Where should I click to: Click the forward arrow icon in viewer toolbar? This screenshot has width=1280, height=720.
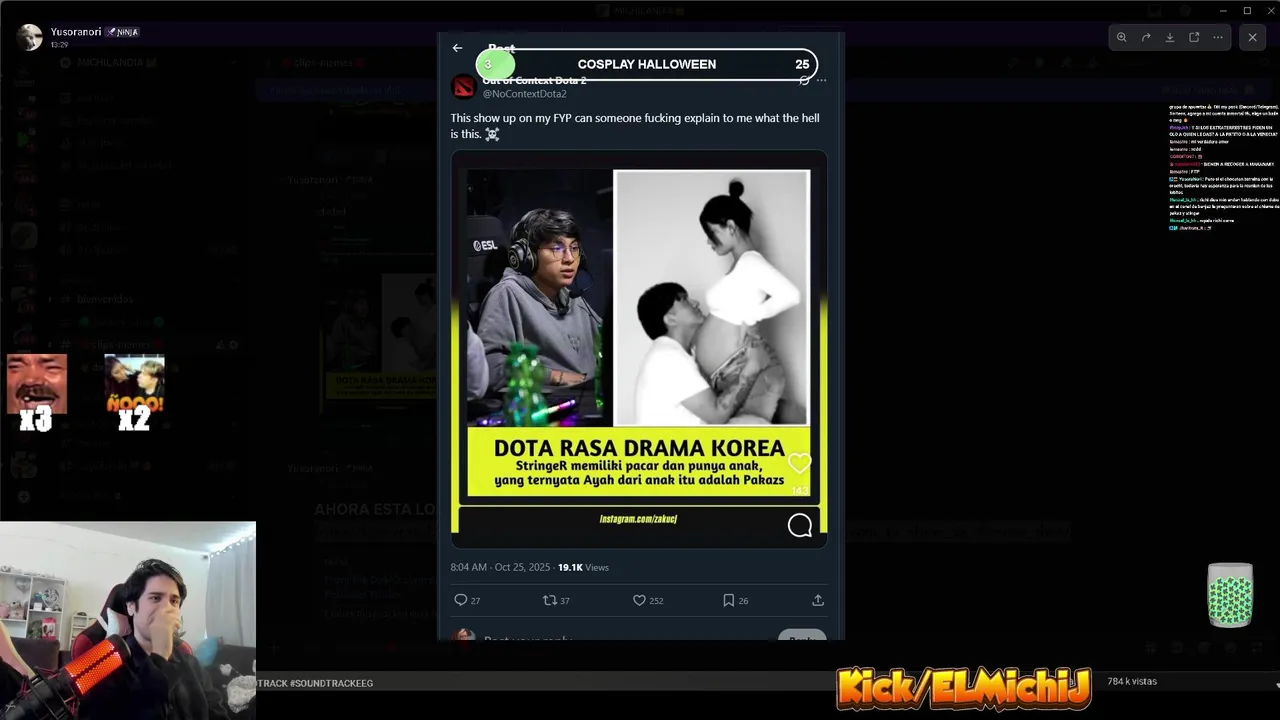coord(1146,37)
